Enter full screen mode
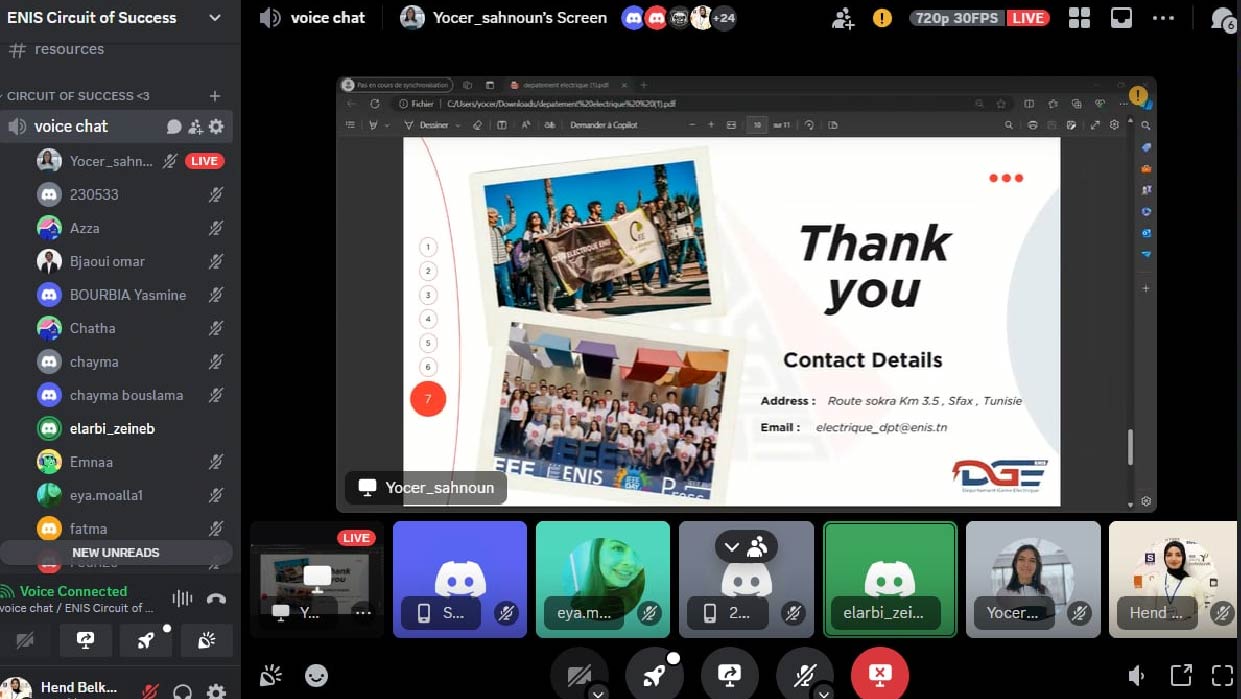The width and height of the screenshot is (1241, 699). pyautogui.click(x=1222, y=676)
